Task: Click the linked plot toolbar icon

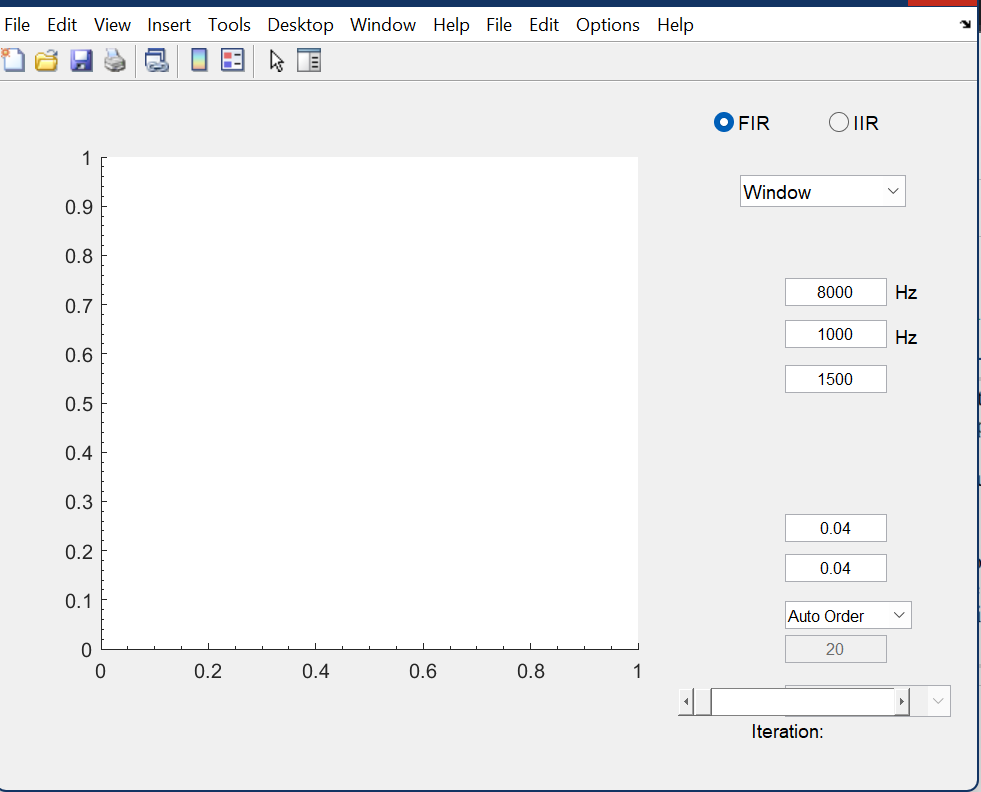Action: click(156, 60)
